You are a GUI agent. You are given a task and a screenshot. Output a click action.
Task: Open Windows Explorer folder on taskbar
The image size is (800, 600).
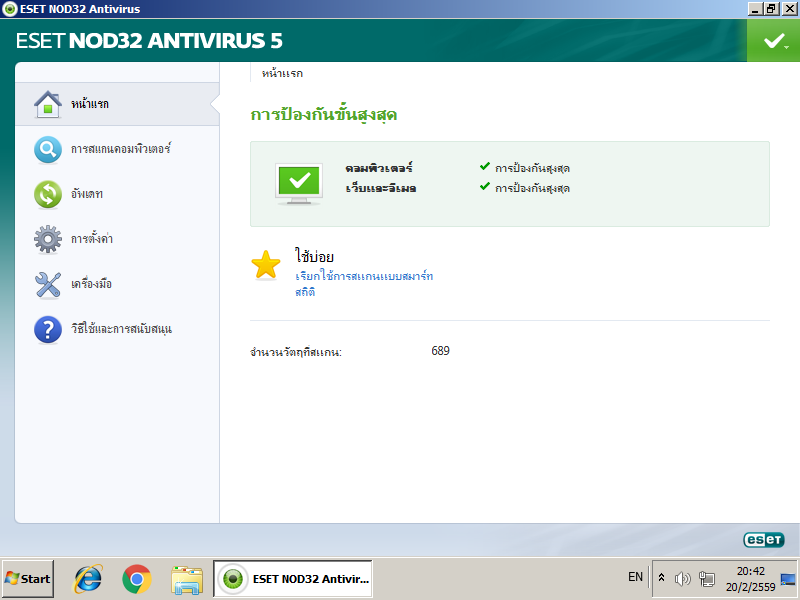click(187, 580)
